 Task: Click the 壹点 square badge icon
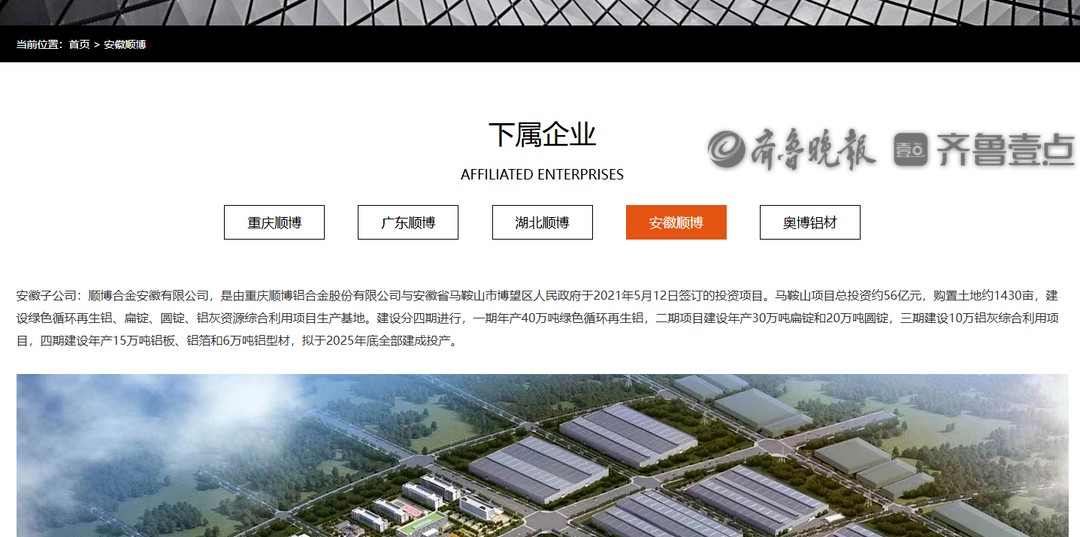(x=911, y=150)
